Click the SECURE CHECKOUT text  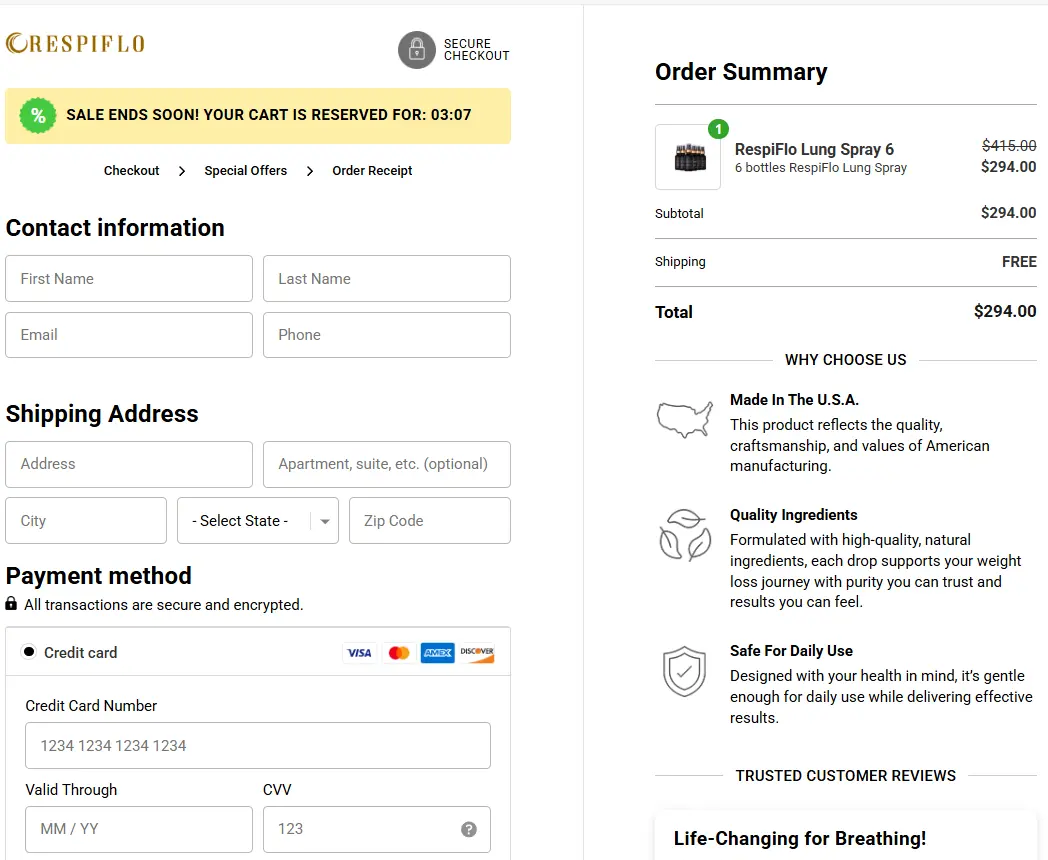477,49
